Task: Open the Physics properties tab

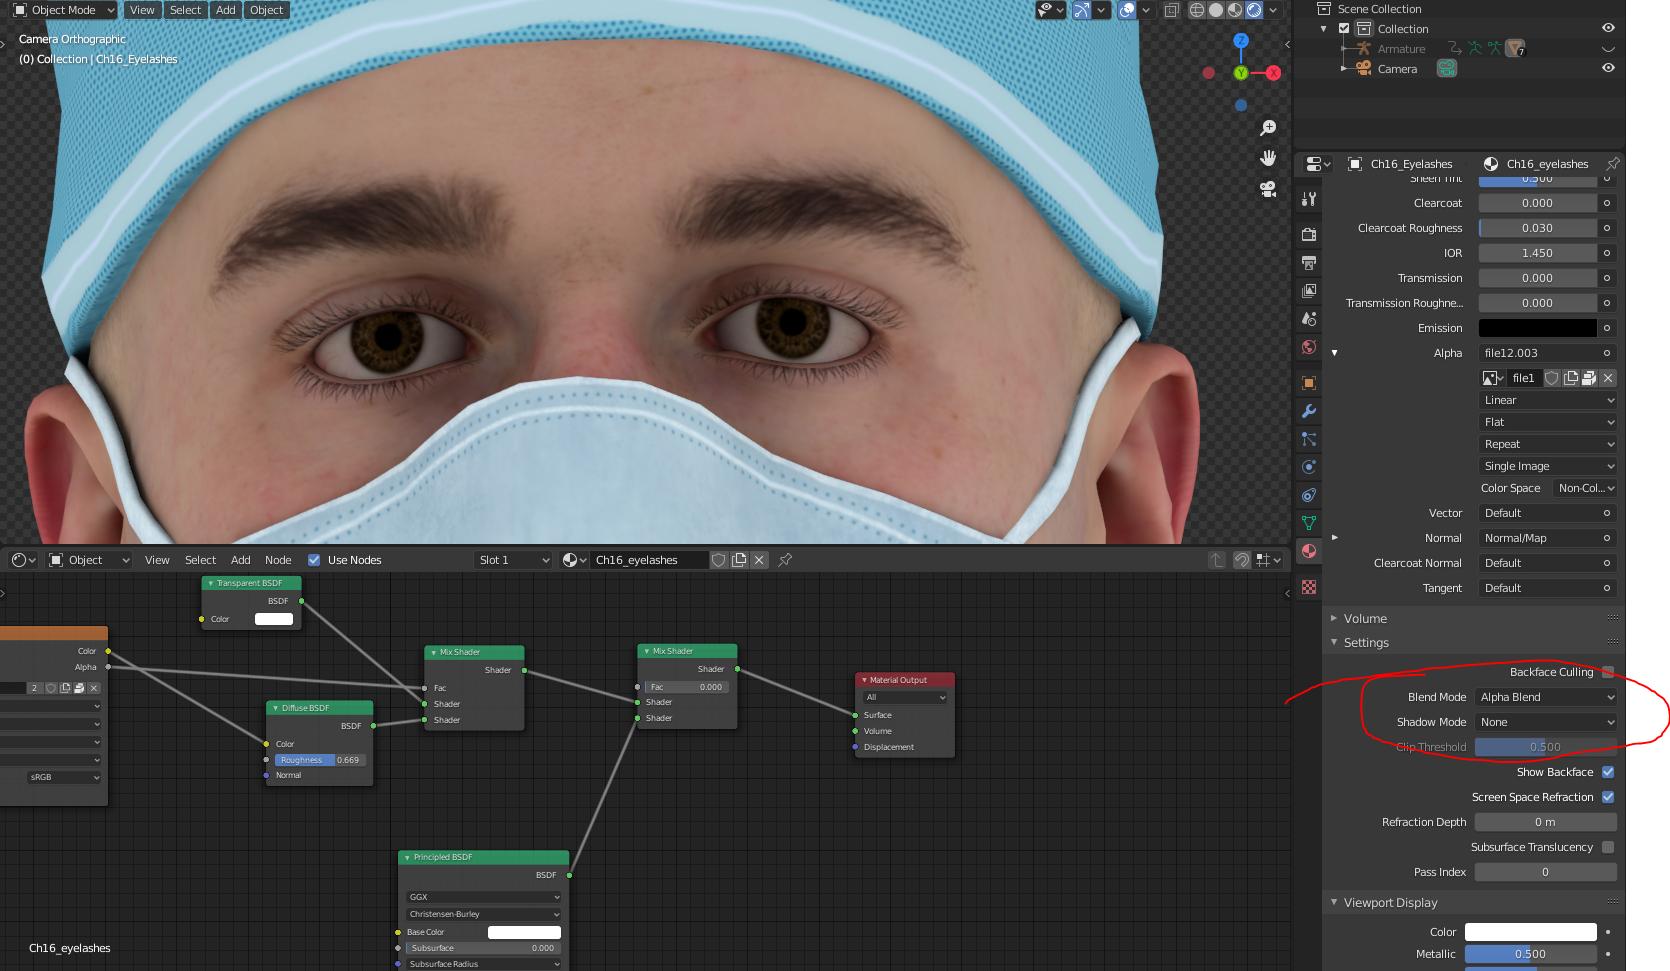Action: point(1309,467)
